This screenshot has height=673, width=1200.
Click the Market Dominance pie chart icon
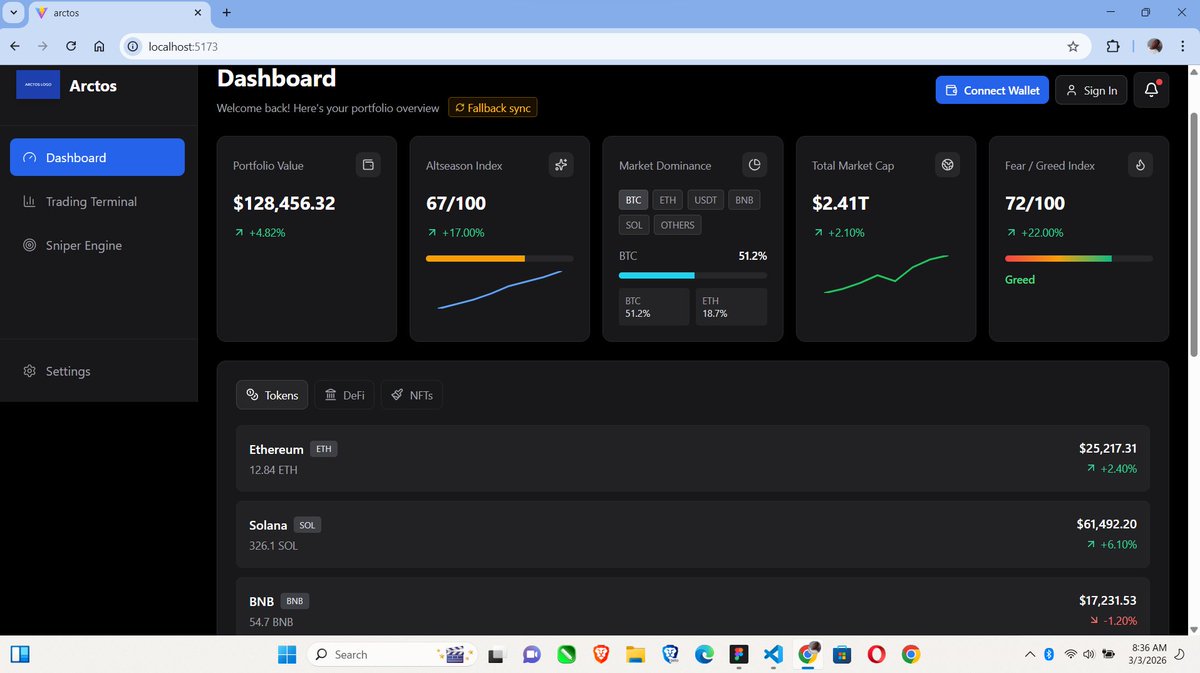pos(754,165)
